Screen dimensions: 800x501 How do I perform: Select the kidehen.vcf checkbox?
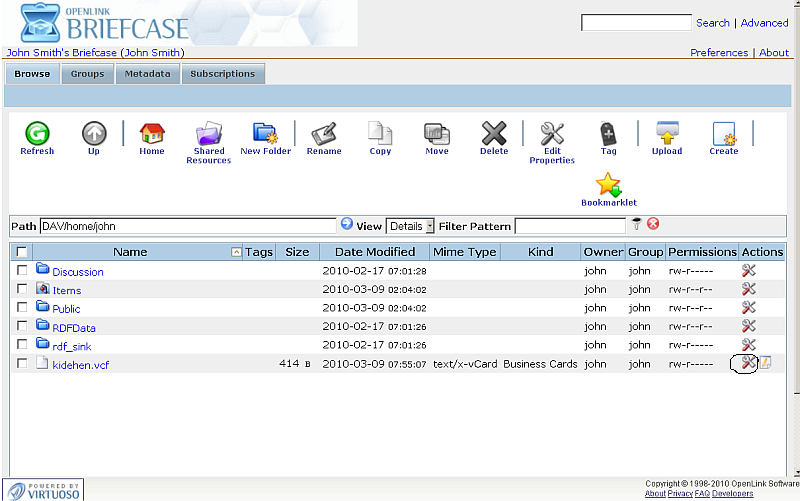[22, 364]
